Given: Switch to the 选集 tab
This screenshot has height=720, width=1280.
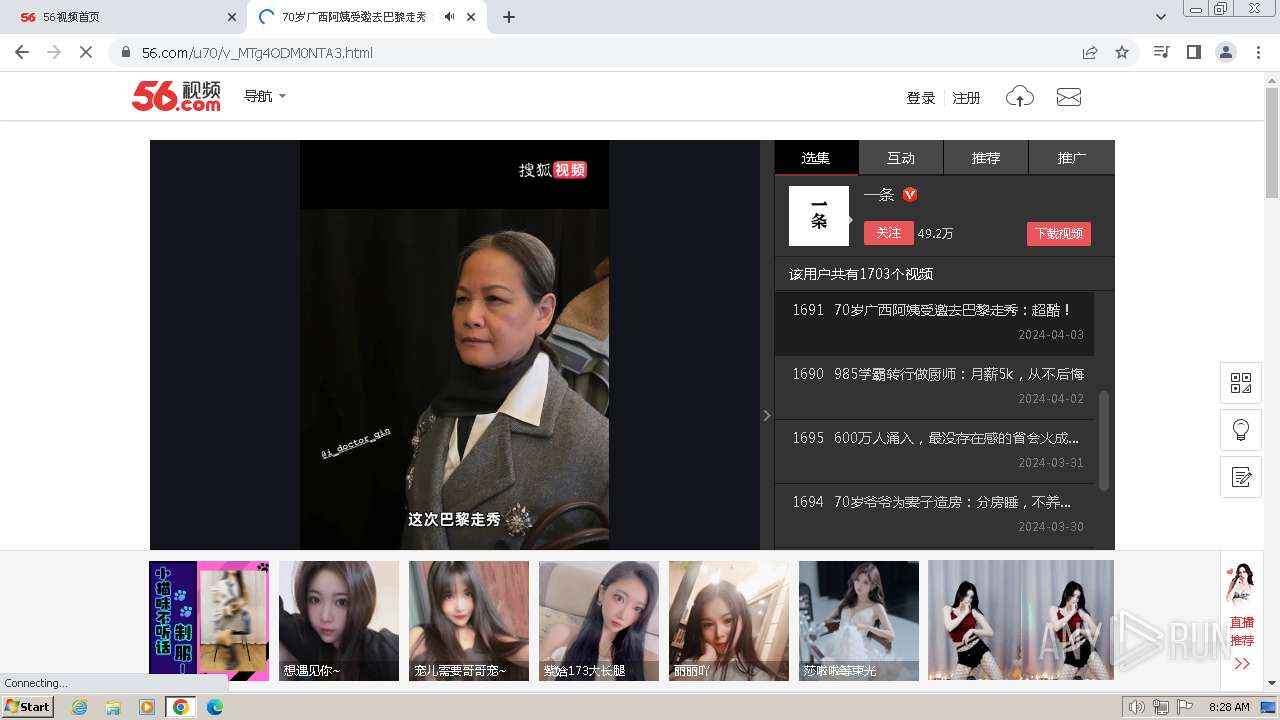Looking at the screenshot, I should 816,158.
